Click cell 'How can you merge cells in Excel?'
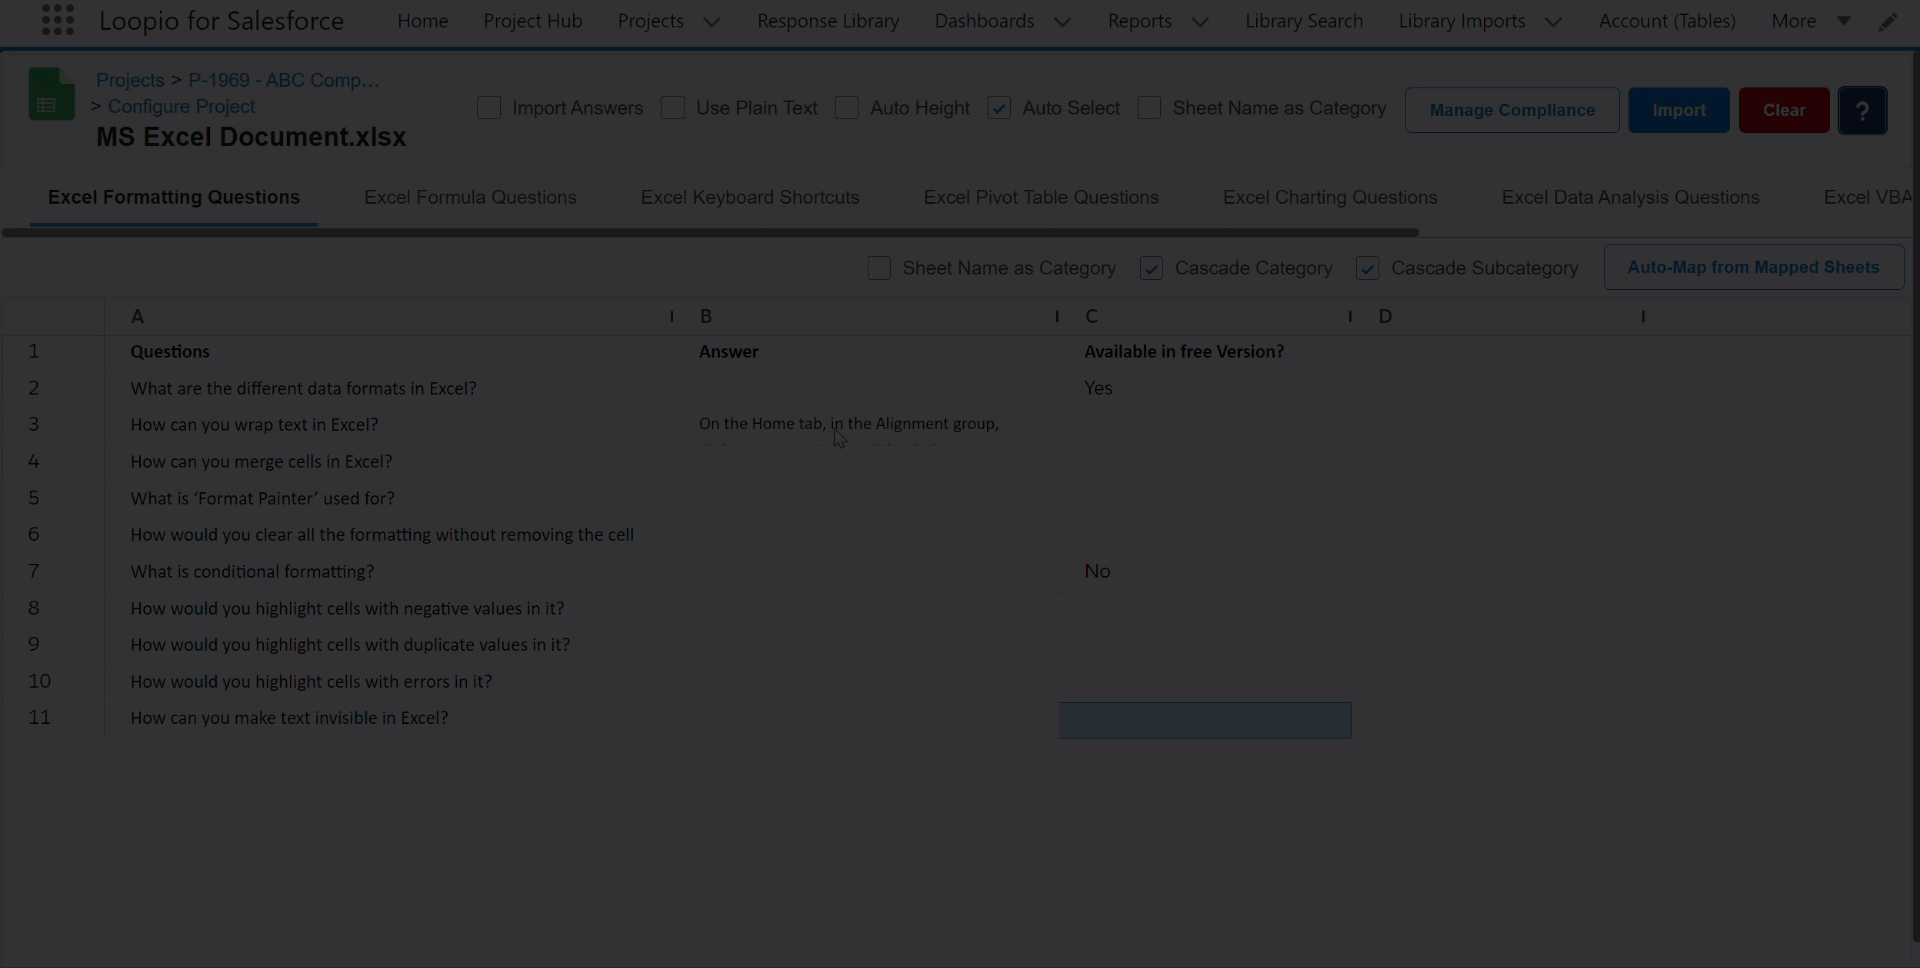The image size is (1920, 968). point(390,461)
